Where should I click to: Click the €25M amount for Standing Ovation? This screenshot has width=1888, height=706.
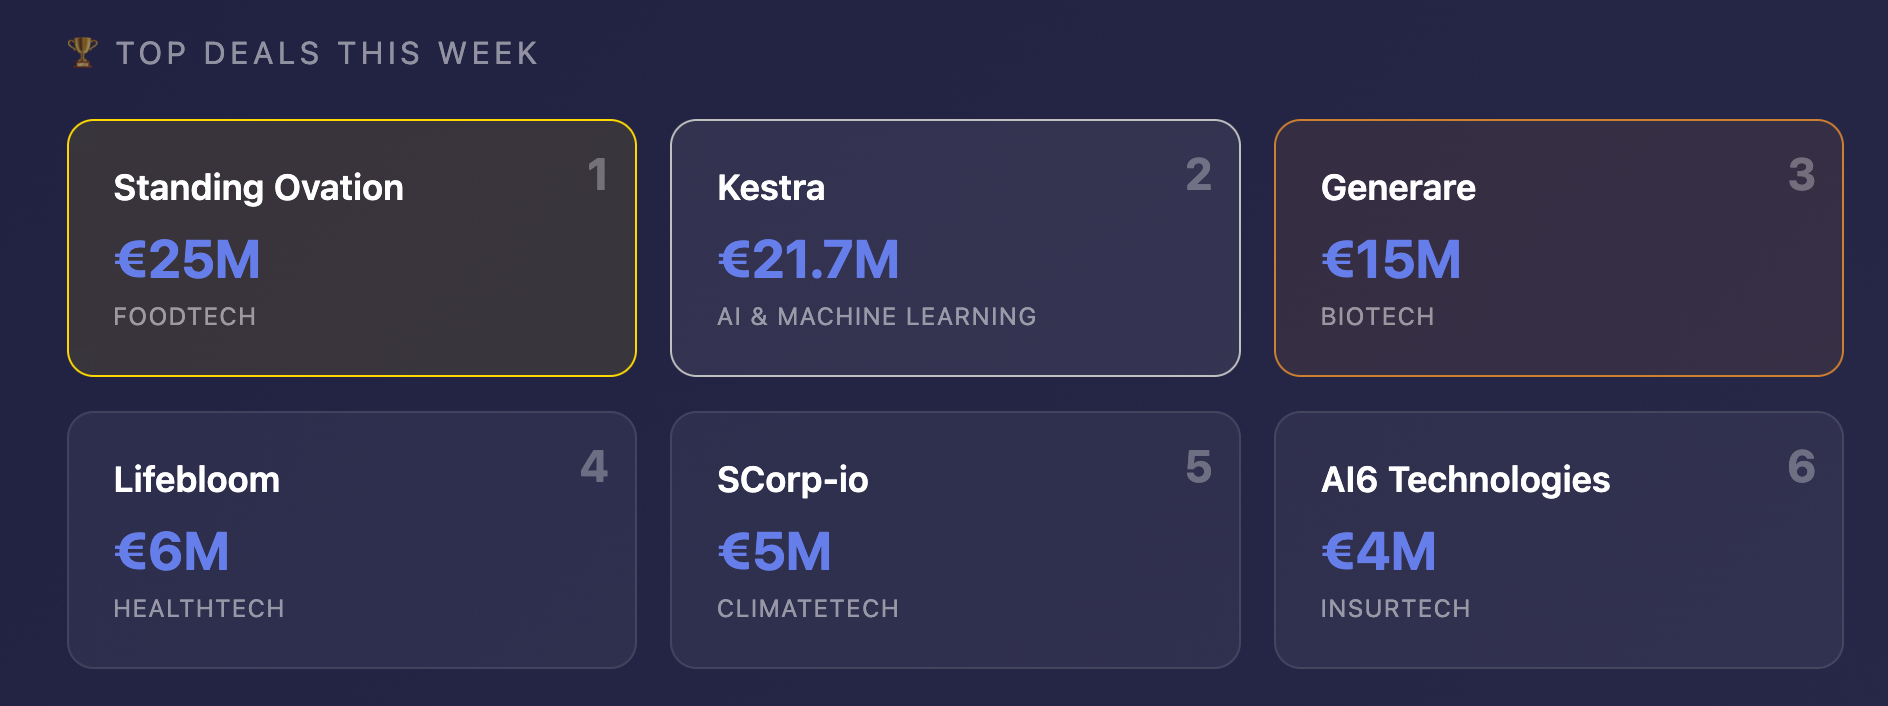click(x=187, y=260)
